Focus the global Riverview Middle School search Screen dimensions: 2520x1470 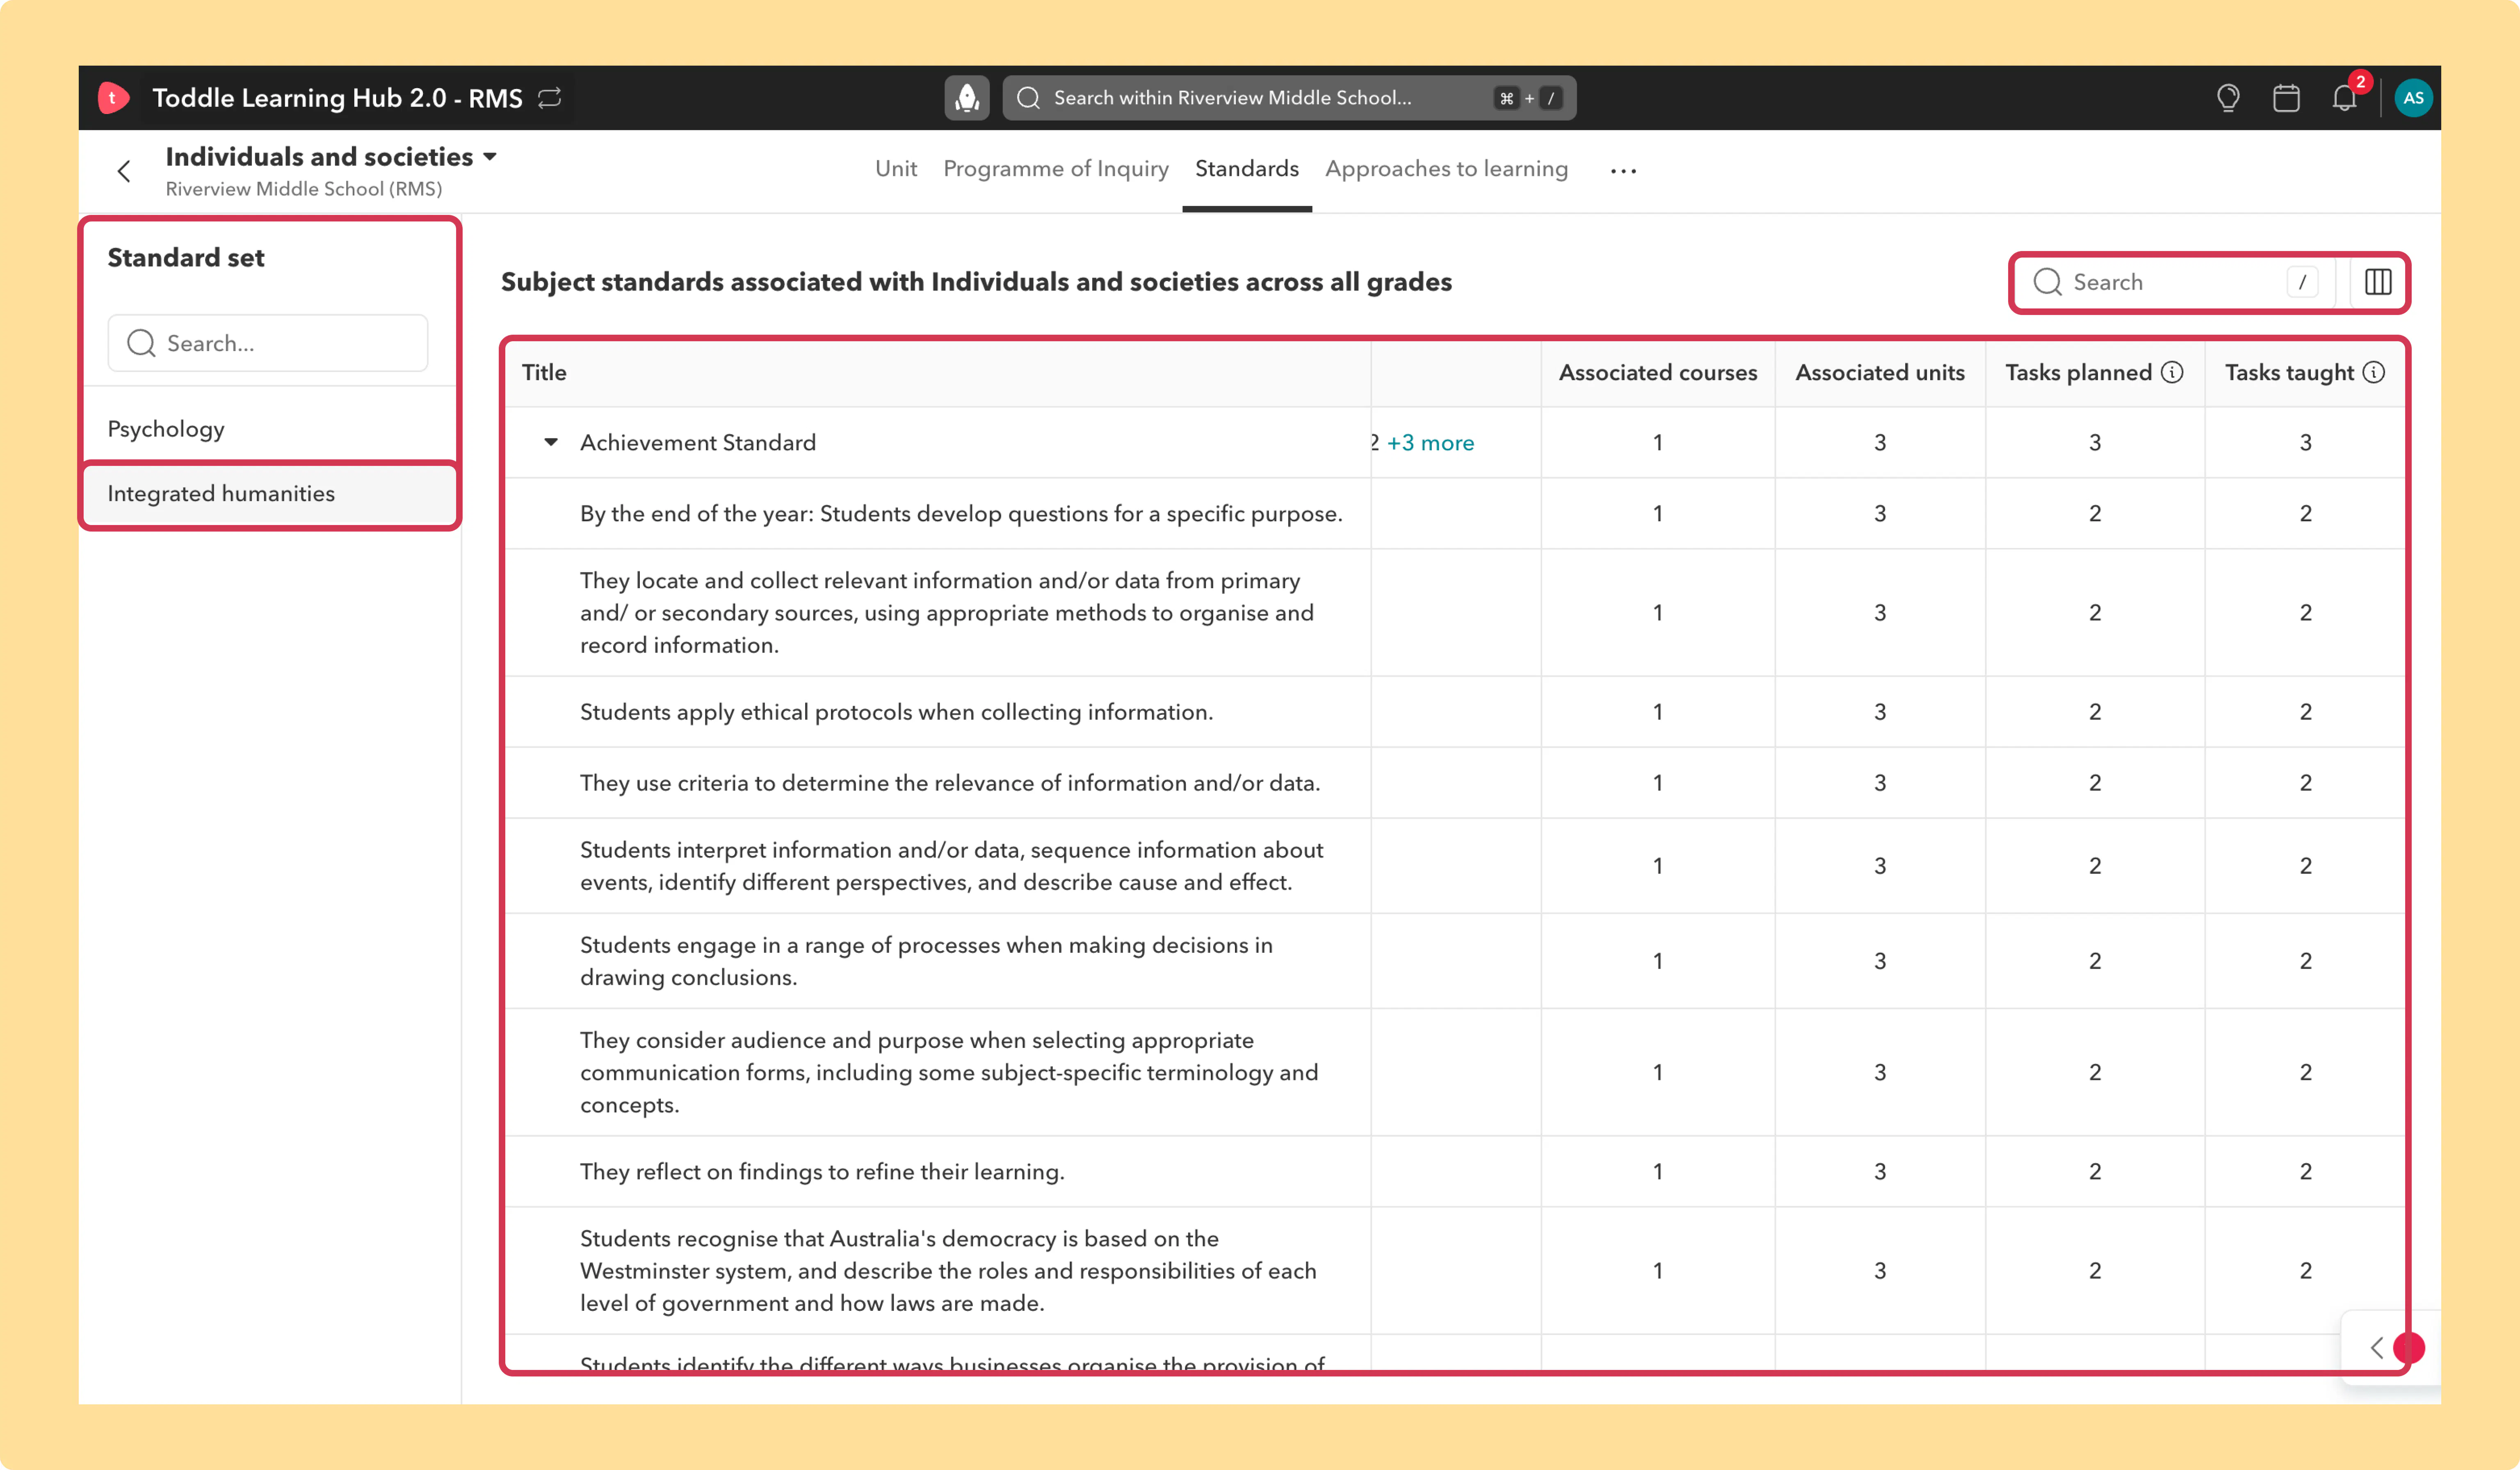[1289, 98]
